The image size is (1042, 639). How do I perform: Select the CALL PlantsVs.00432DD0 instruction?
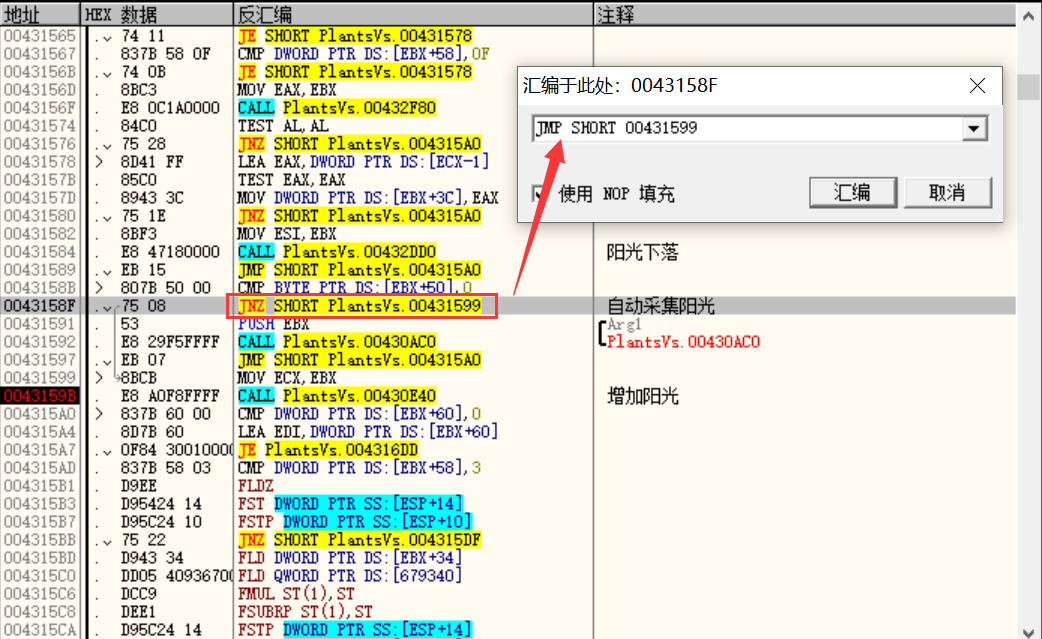click(x=336, y=252)
